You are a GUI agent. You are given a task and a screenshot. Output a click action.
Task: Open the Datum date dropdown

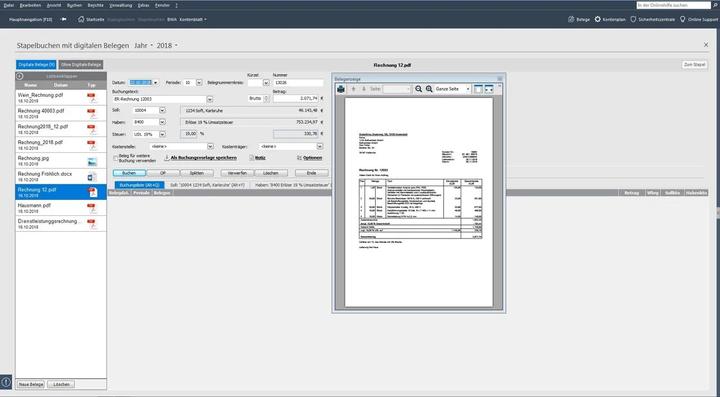[155, 83]
